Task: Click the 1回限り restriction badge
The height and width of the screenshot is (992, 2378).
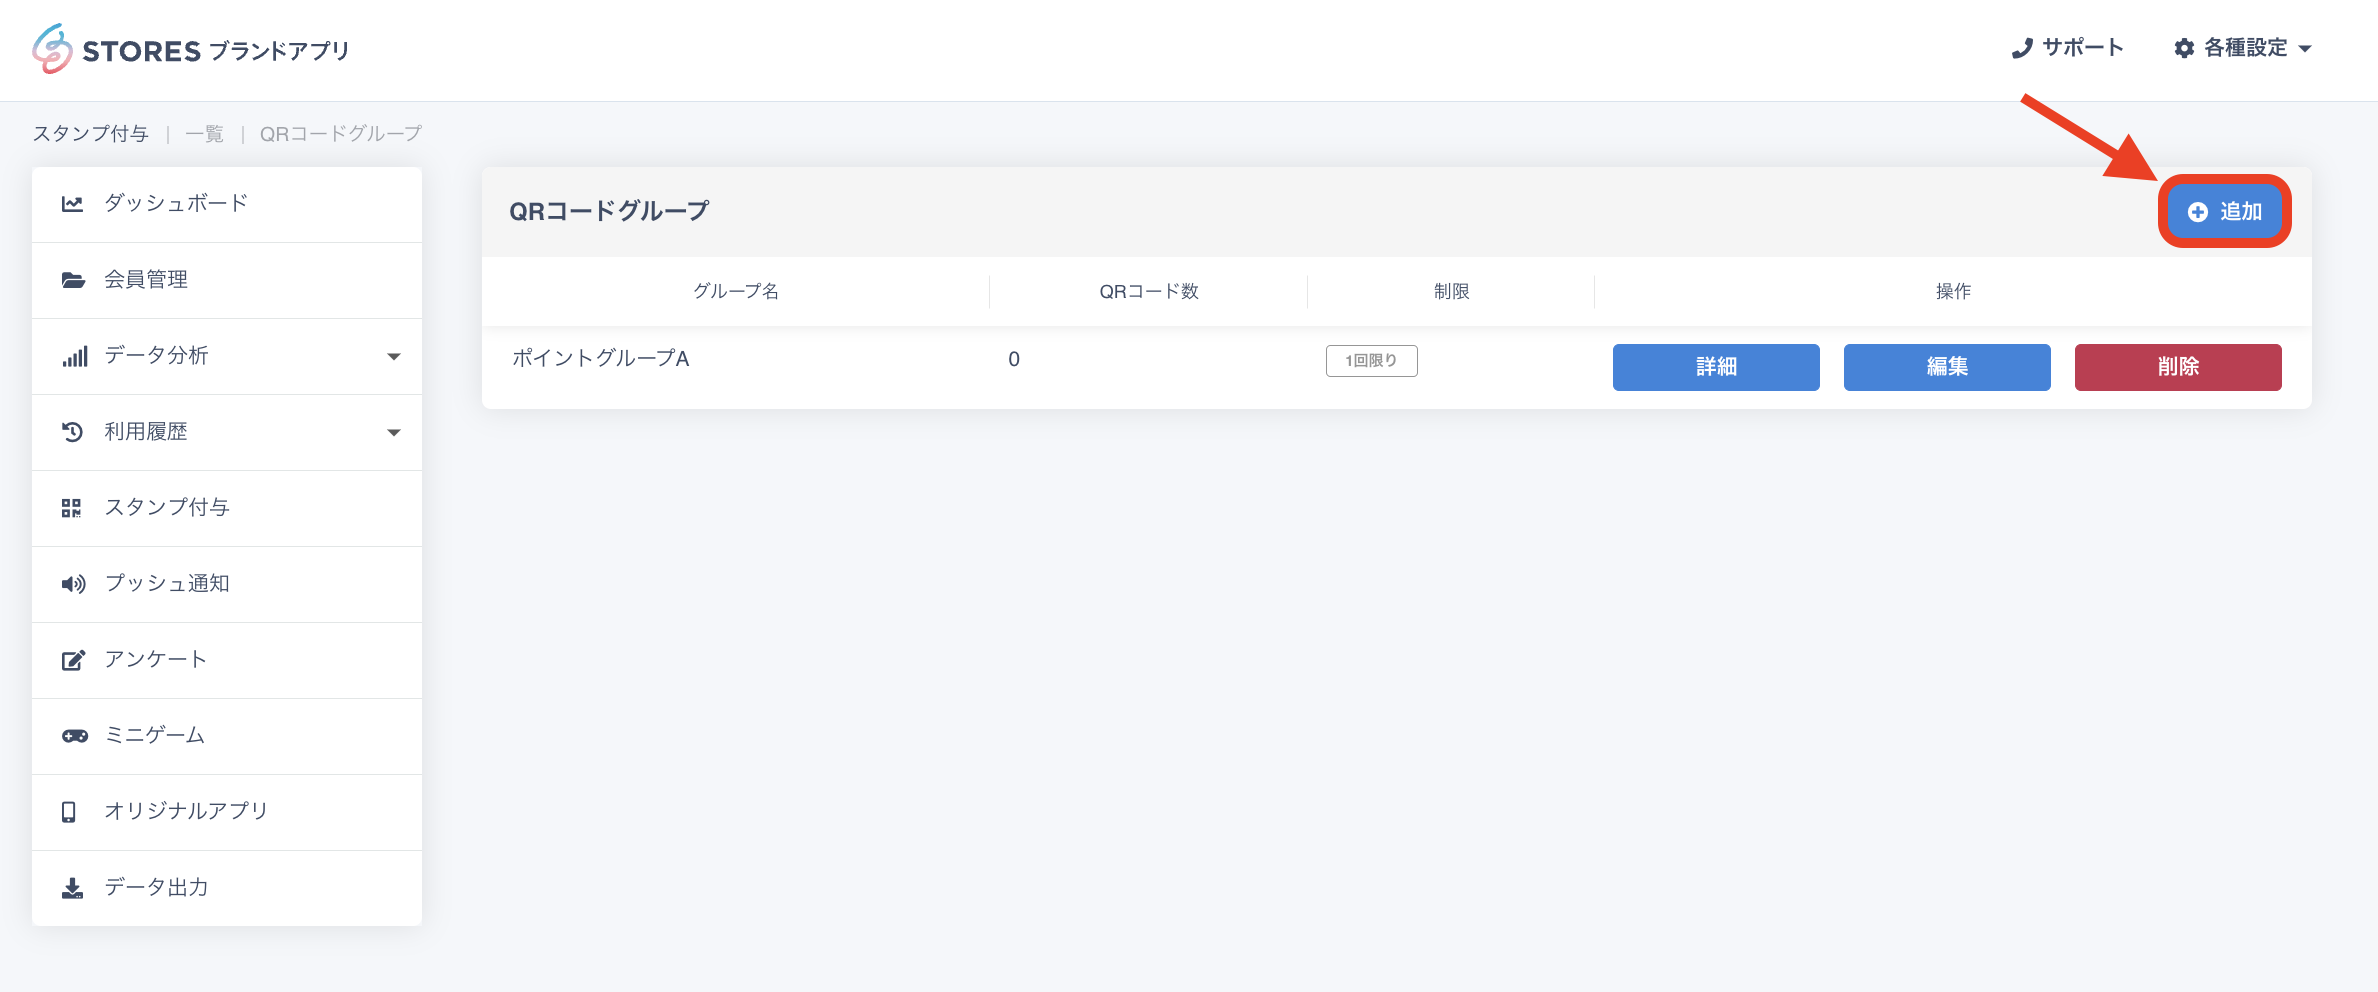Action: point(1371,360)
